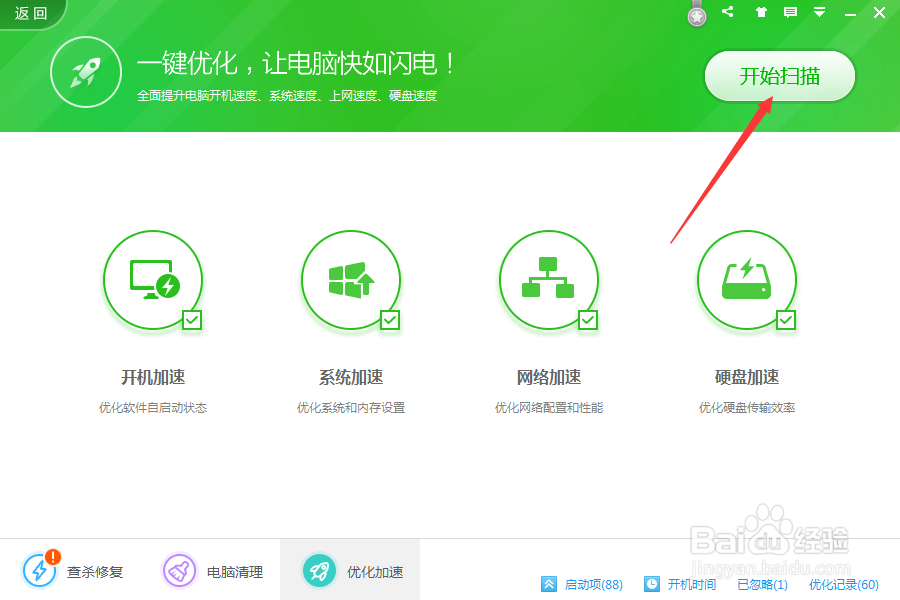Go back using the 返回 button
Screen dimensions: 900x600
pyautogui.click(x=32, y=13)
